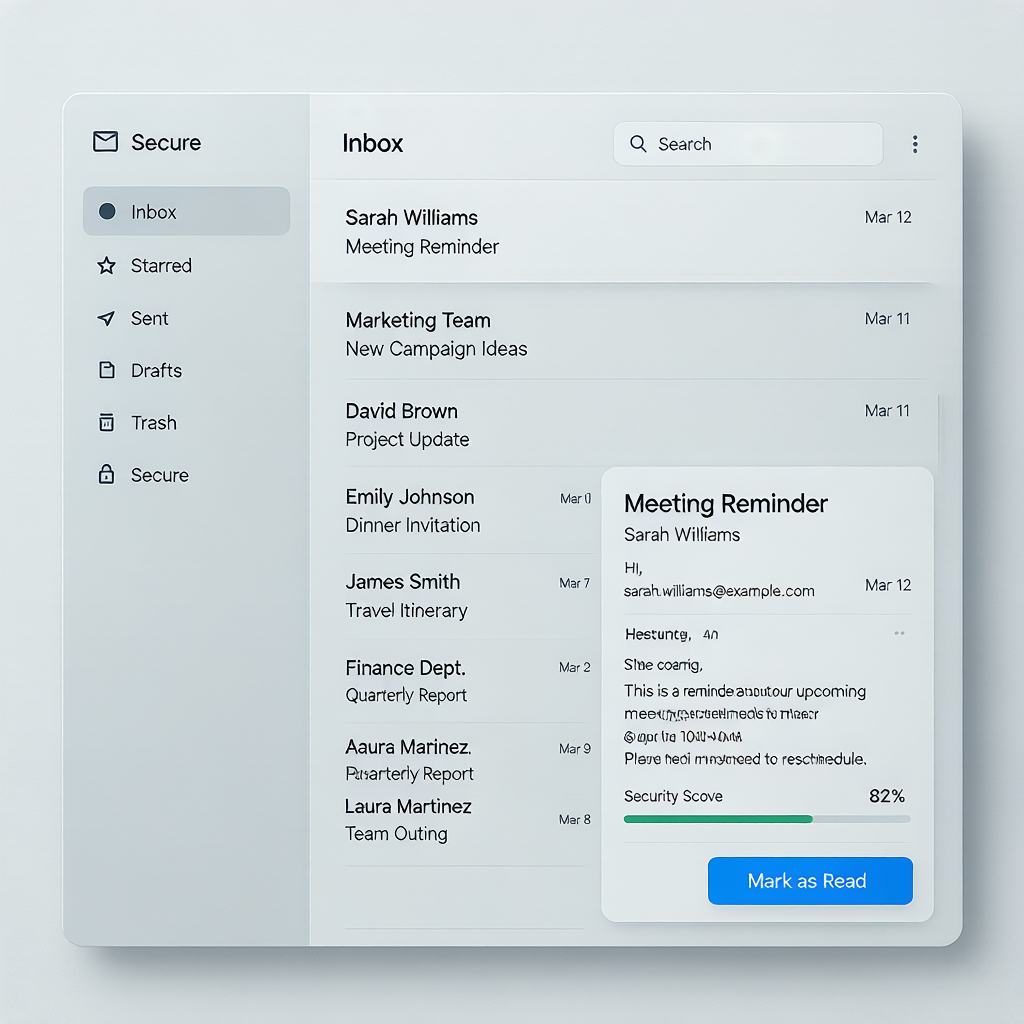Viewport: 1024px width, 1024px height.
Task: Click Mar 2 date on Finance Dept. row
Action: coord(574,667)
